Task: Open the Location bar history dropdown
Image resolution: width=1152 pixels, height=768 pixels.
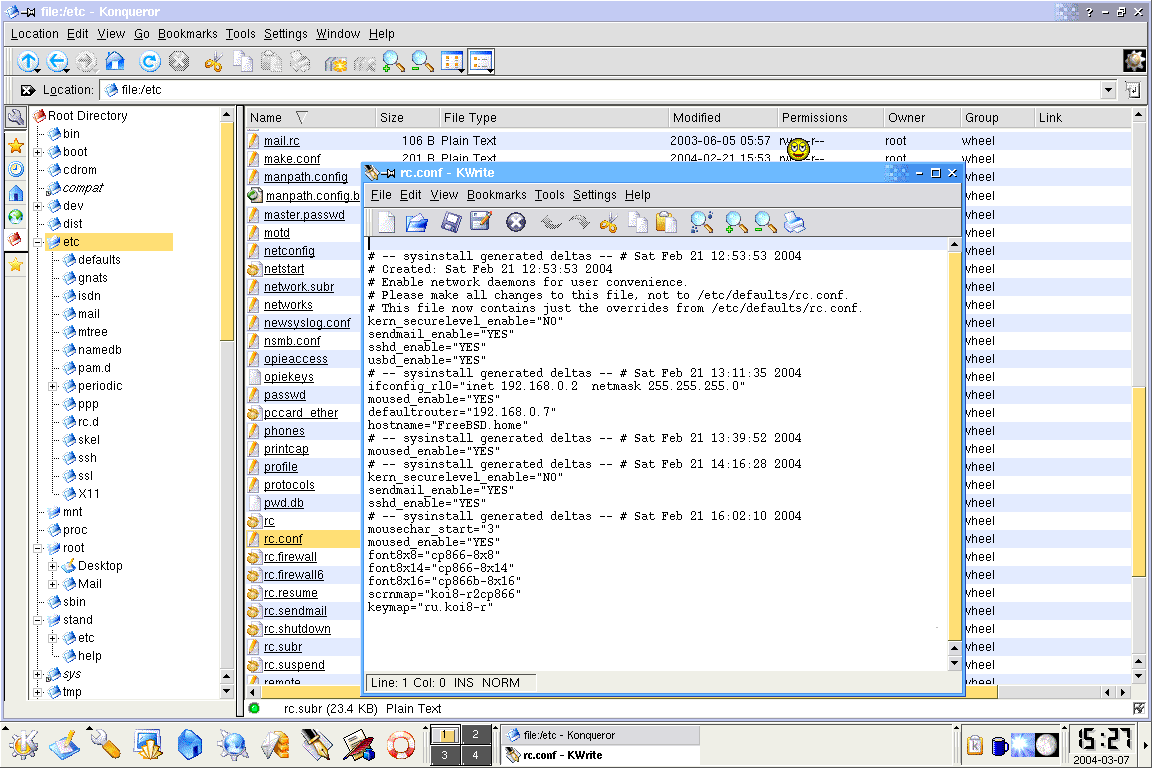Action: 1108,90
